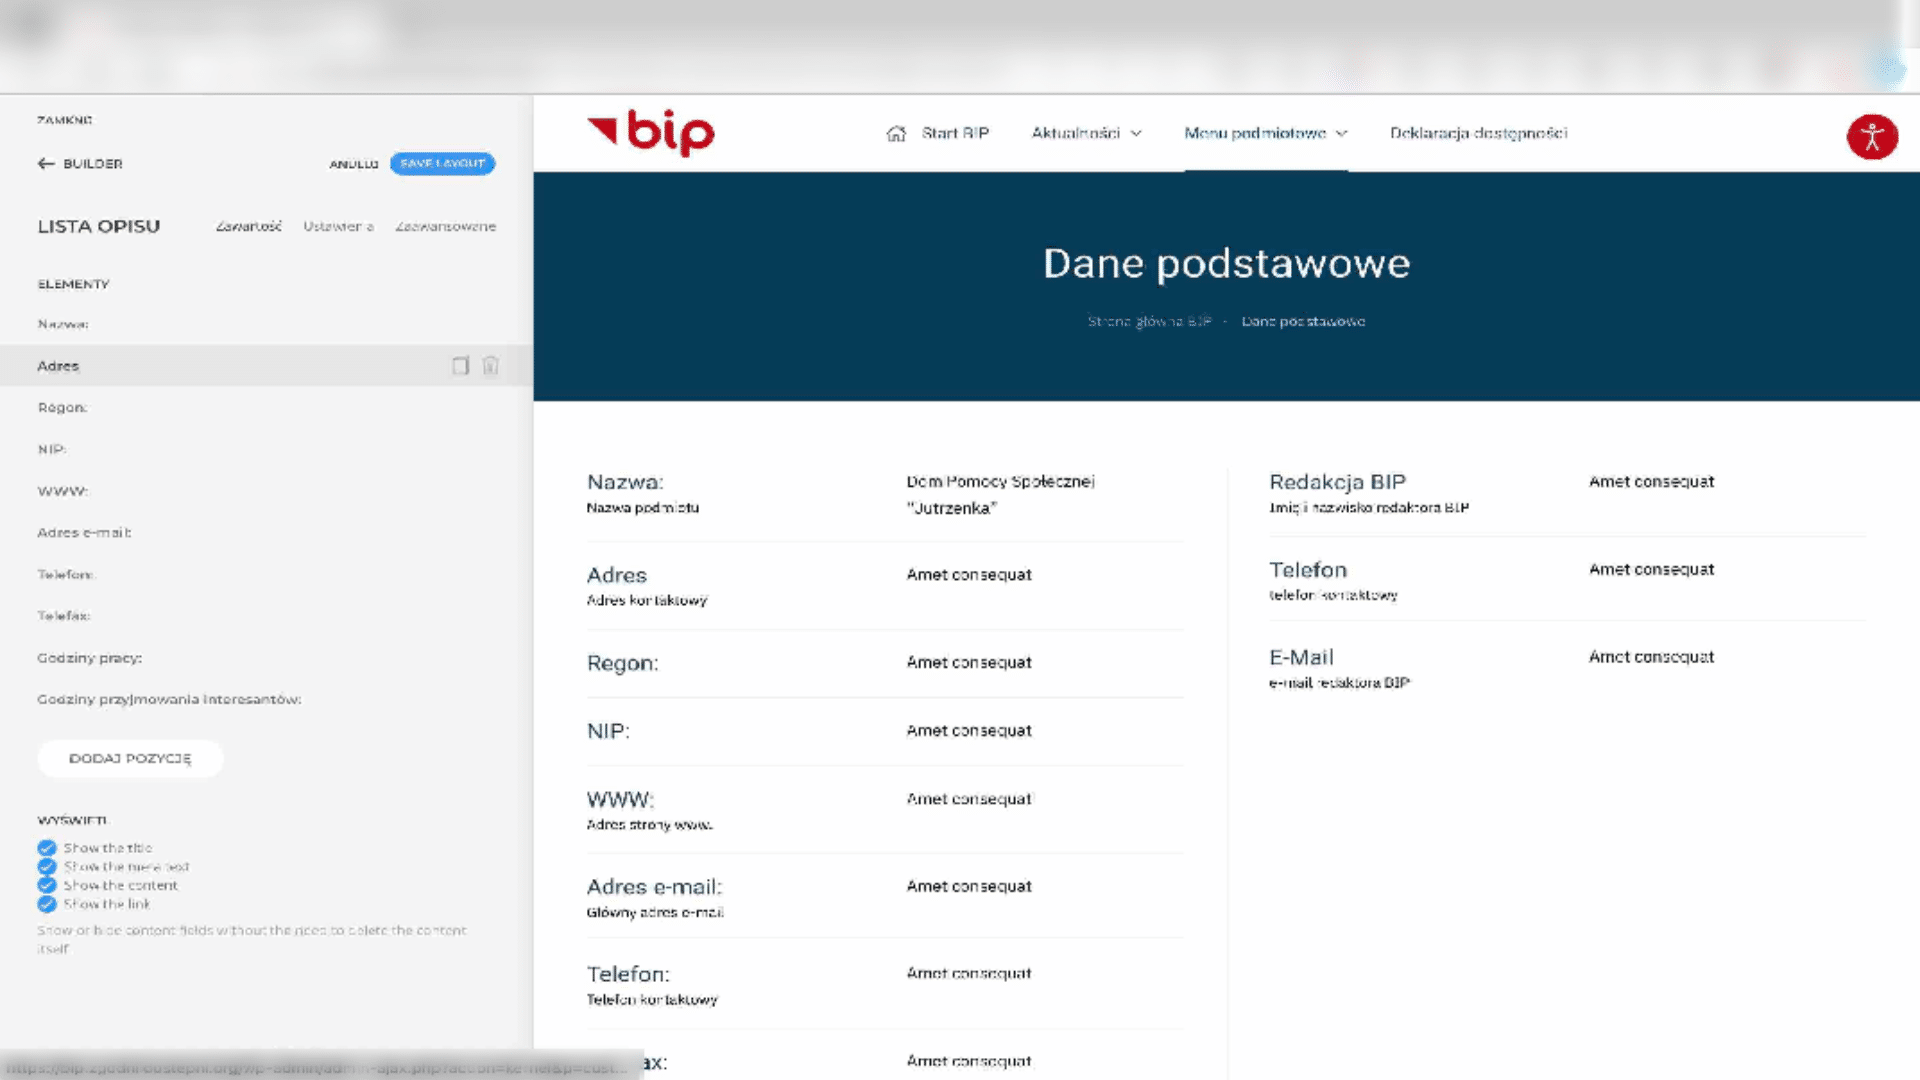Click the WWW: title in the preview

click(620, 800)
